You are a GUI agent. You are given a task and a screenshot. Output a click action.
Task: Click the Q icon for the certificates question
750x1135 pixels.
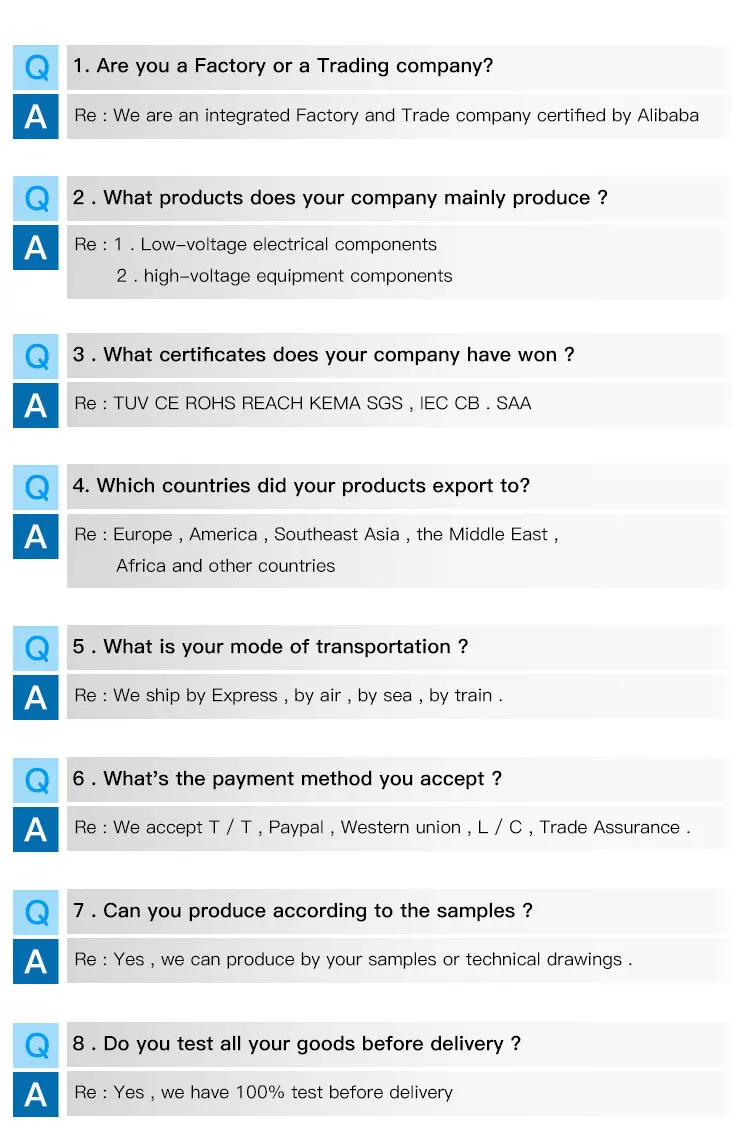(x=36, y=355)
